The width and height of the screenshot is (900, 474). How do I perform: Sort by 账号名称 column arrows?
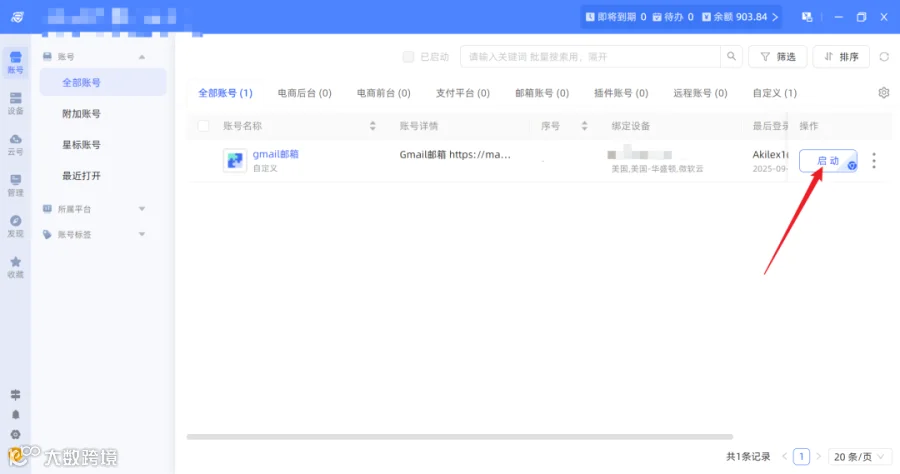[373, 126]
